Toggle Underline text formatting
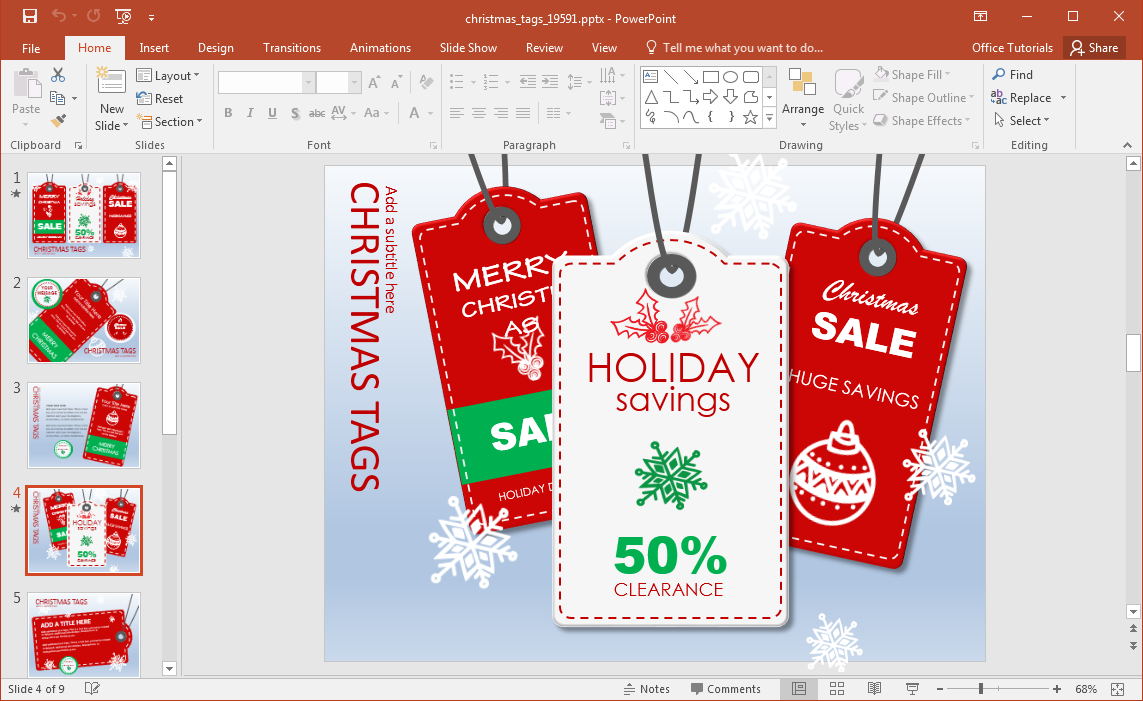 [x=272, y=113]
